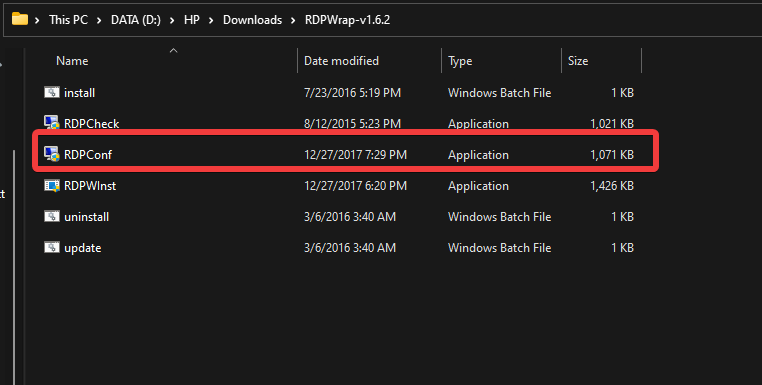762x385 pixels.
Task: Click the RDPConf application icon
Action: [x=52, y=154]
